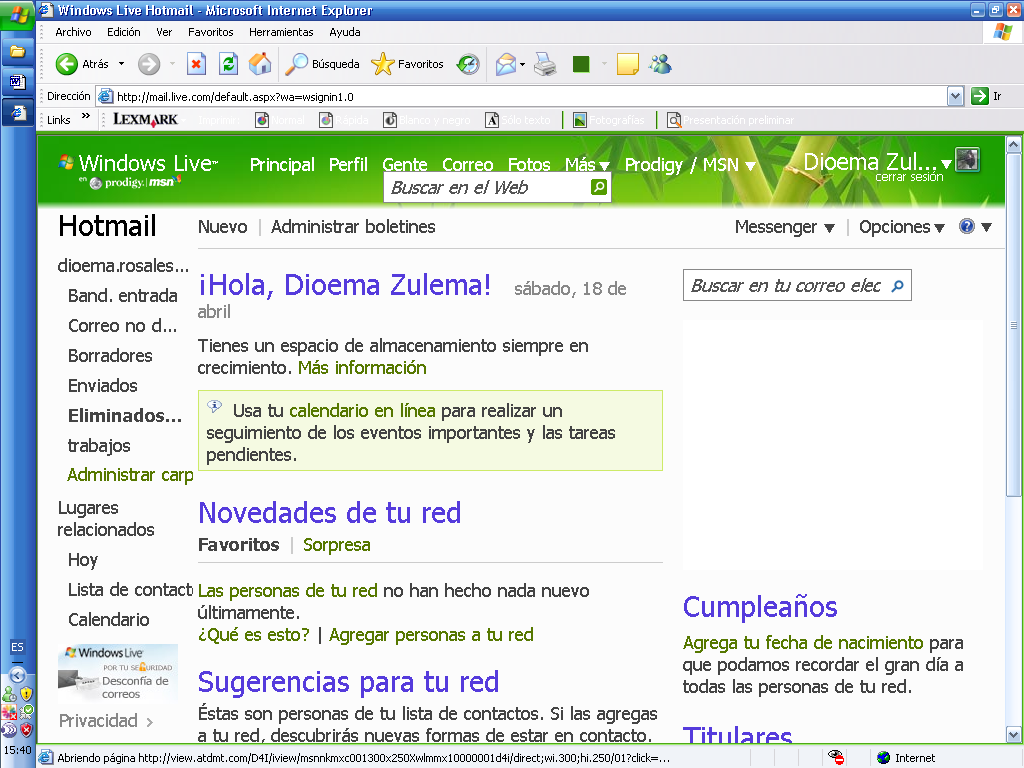Open the Ver menu
This screenshot has width=1024, height=768.
(x=164, y=32)
